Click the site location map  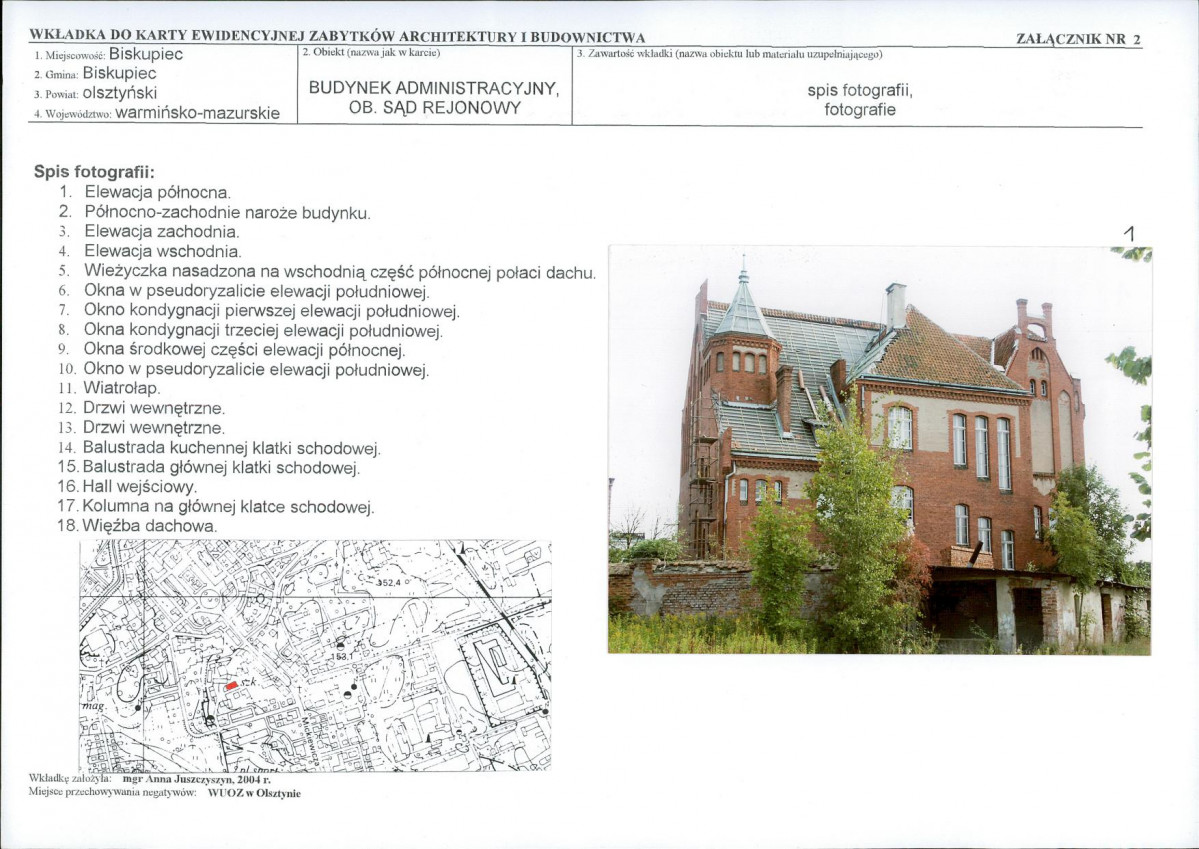315,655
